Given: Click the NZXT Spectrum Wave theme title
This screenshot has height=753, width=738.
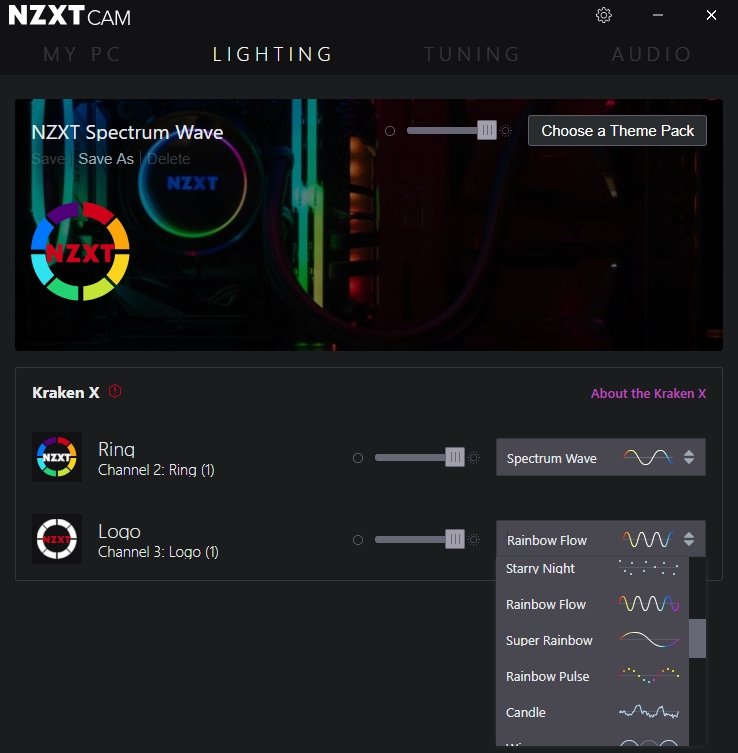Looking at the screenshot, I should pos(127,133).
